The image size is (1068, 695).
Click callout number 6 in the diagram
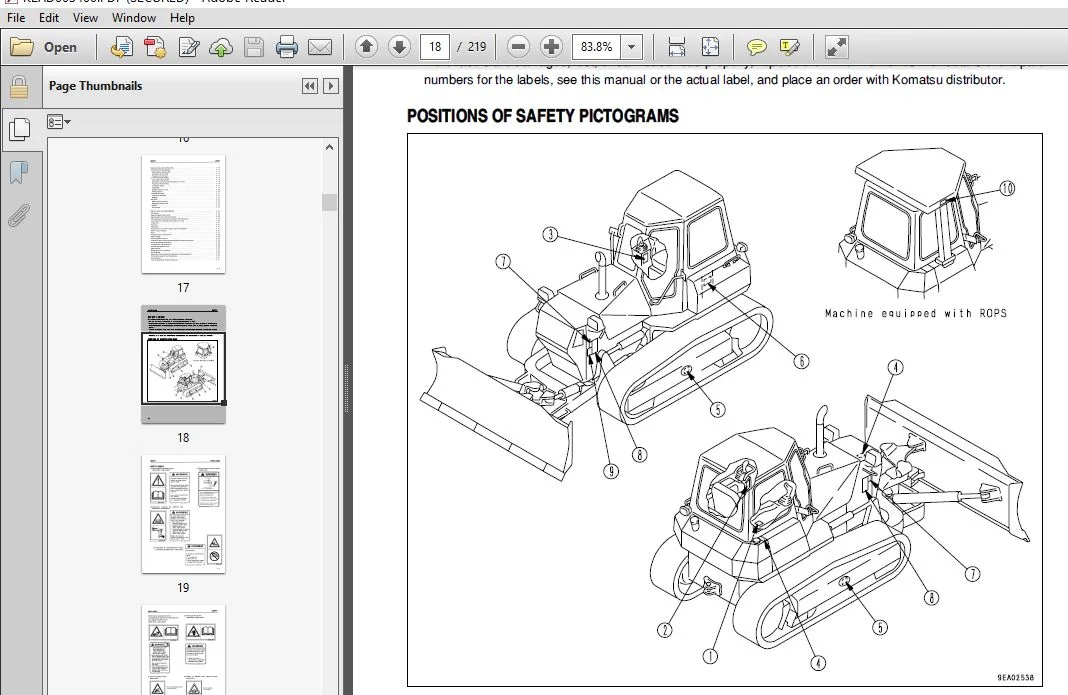pyautogui.click(x=802, y=361)
